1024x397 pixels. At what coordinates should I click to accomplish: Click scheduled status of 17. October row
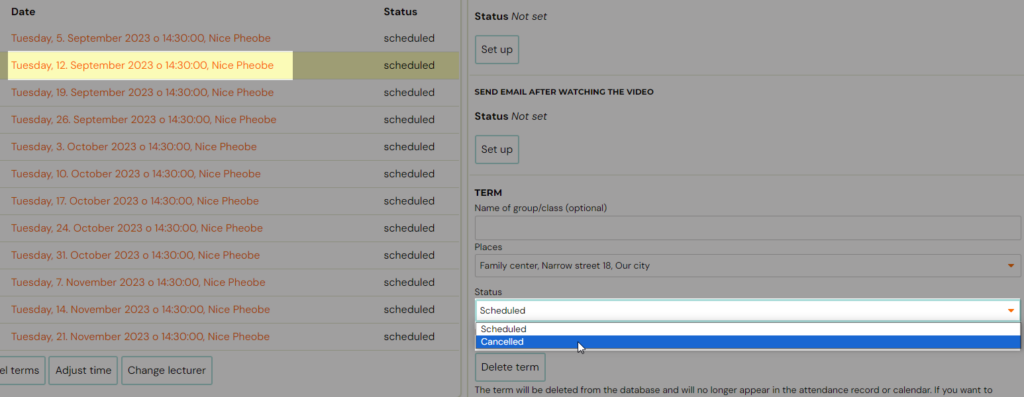point(409,201)
